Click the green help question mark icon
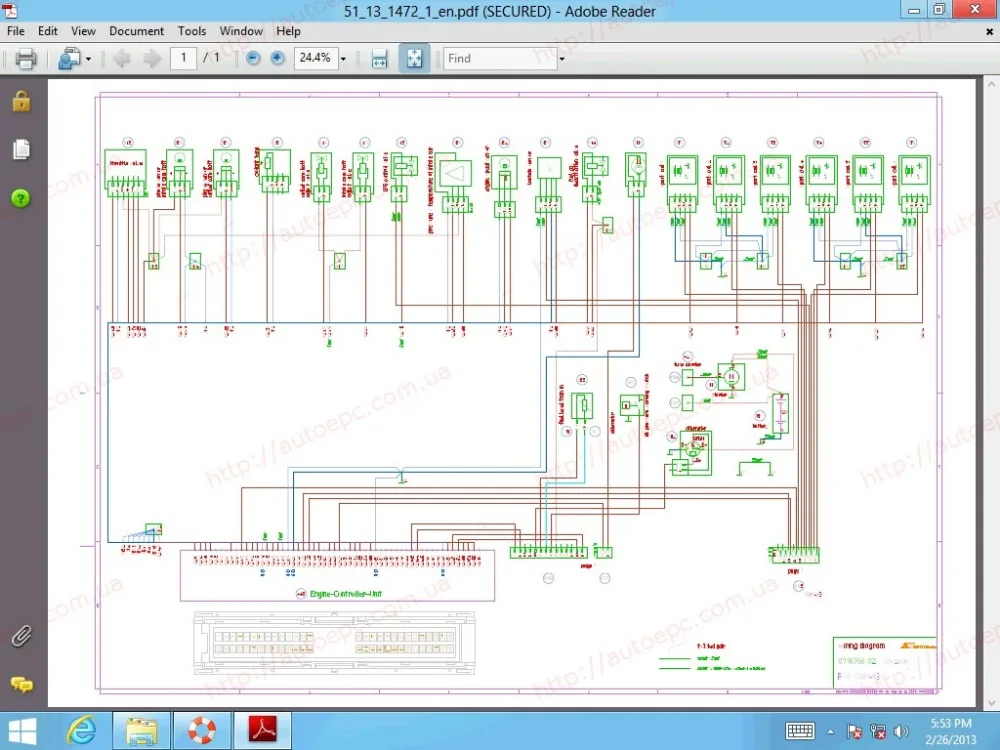 tap(21, 198)
